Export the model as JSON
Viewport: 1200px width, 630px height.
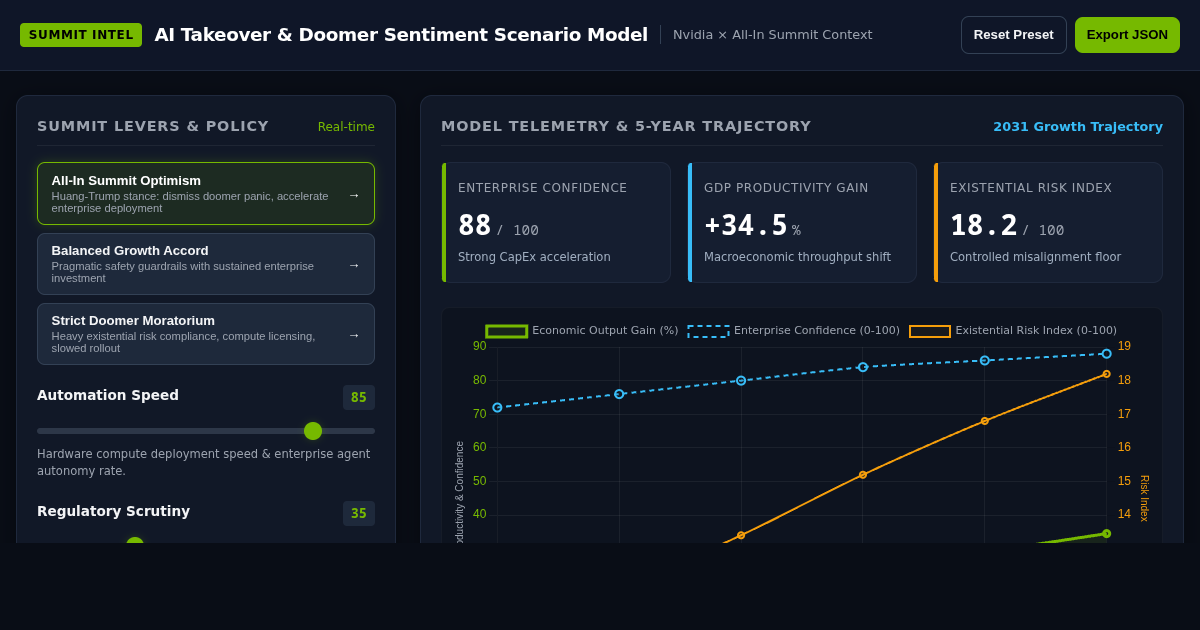(1127, 35)
